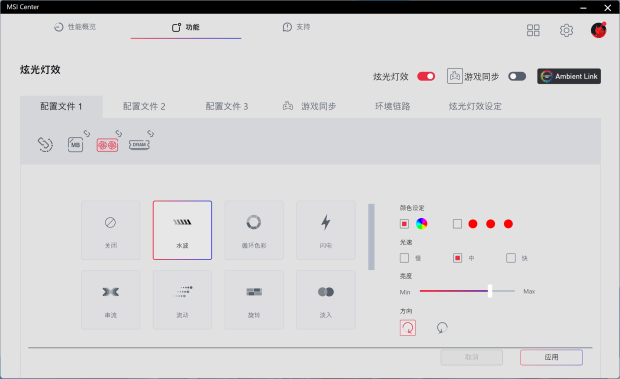Choose the 水波 lighting effect tile
The height and width of the screenshot is (379, 620).
click(x=182, y=230)
